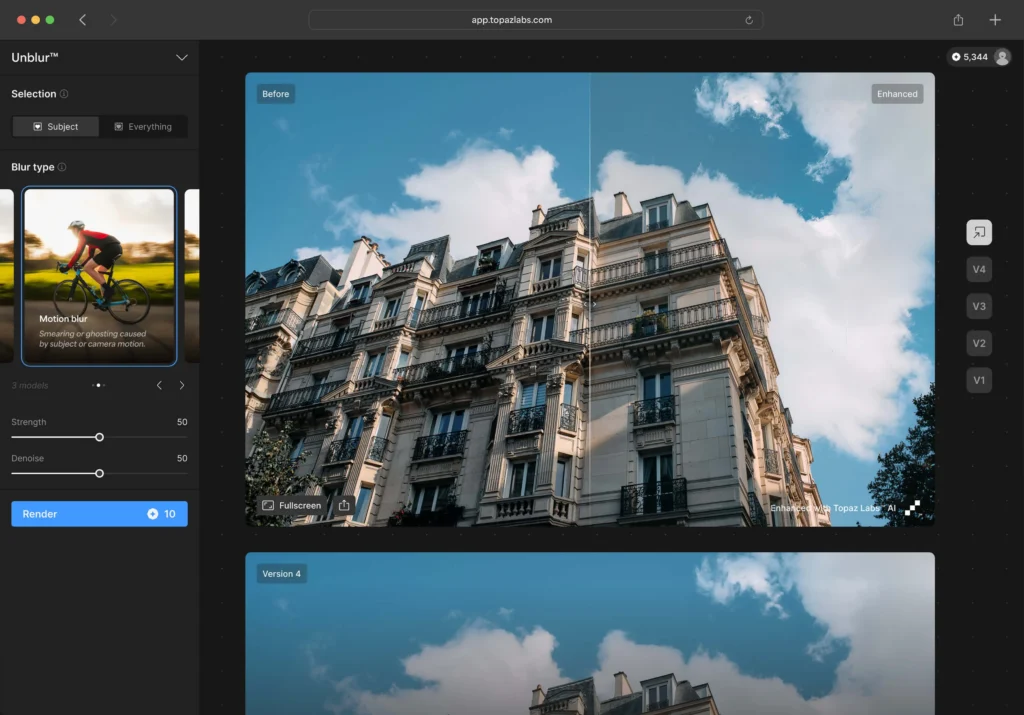Viewport: 1024px width, 715px height.
Task: Switch to version V1
Action: tap(979, 380)
